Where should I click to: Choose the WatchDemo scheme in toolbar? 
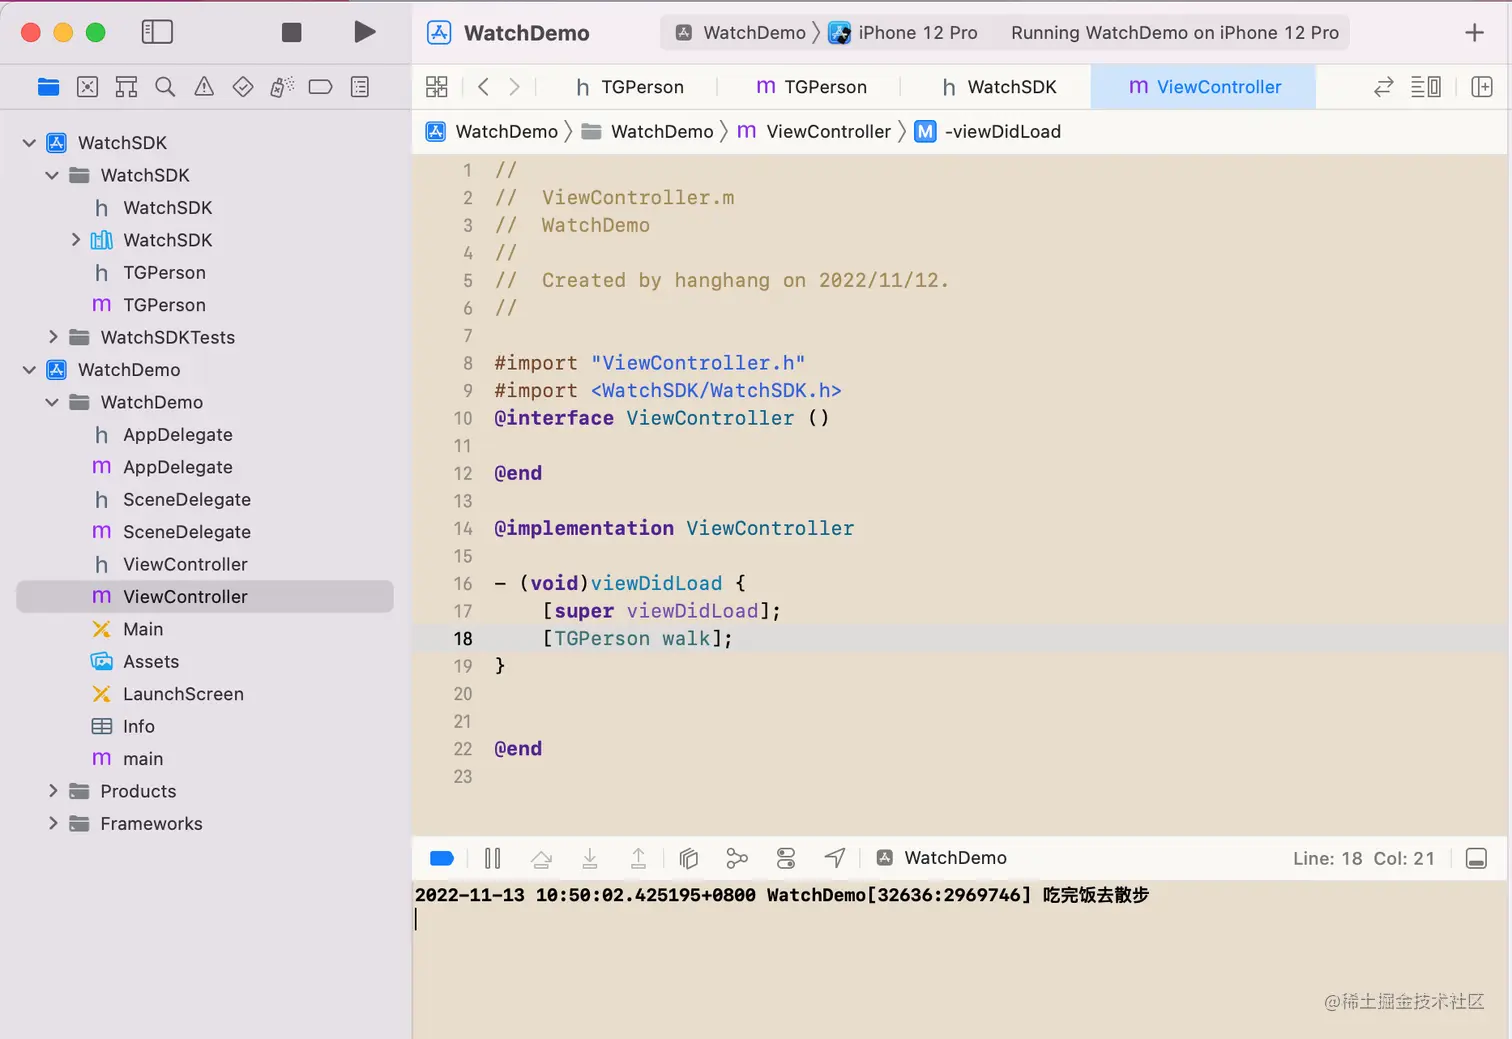(x=741, y=33)
